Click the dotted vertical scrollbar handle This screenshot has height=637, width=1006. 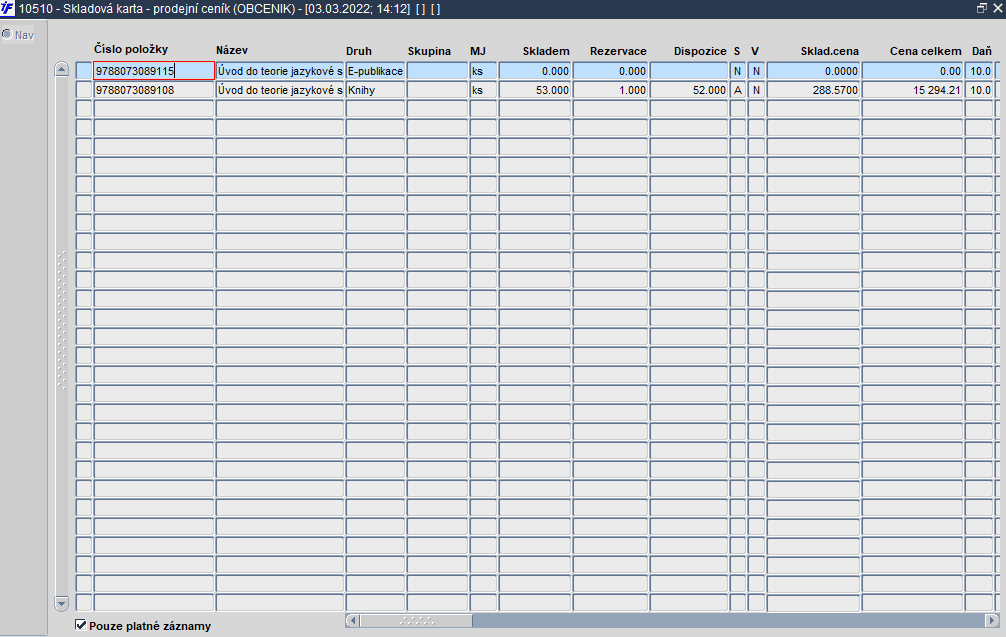pos(62,321)
